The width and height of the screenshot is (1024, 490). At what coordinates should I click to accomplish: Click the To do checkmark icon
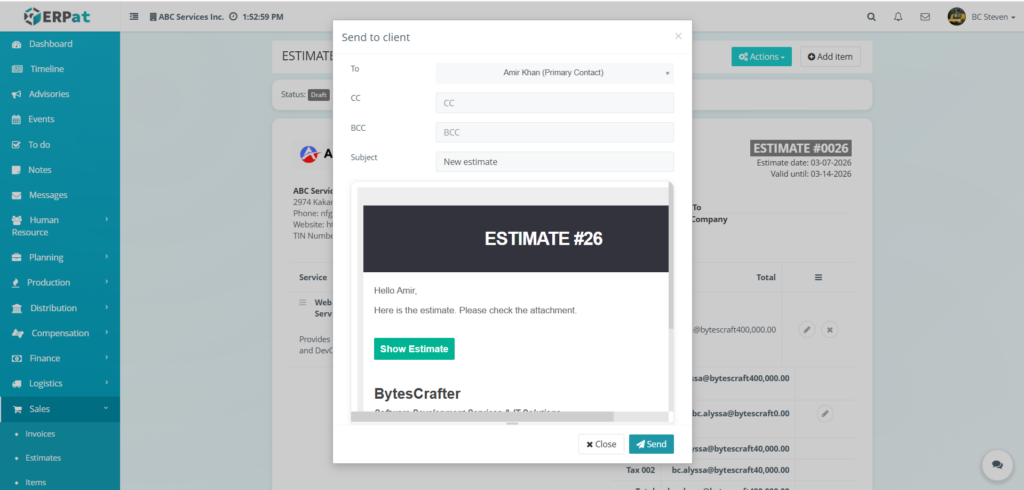[x=17, y=145]
